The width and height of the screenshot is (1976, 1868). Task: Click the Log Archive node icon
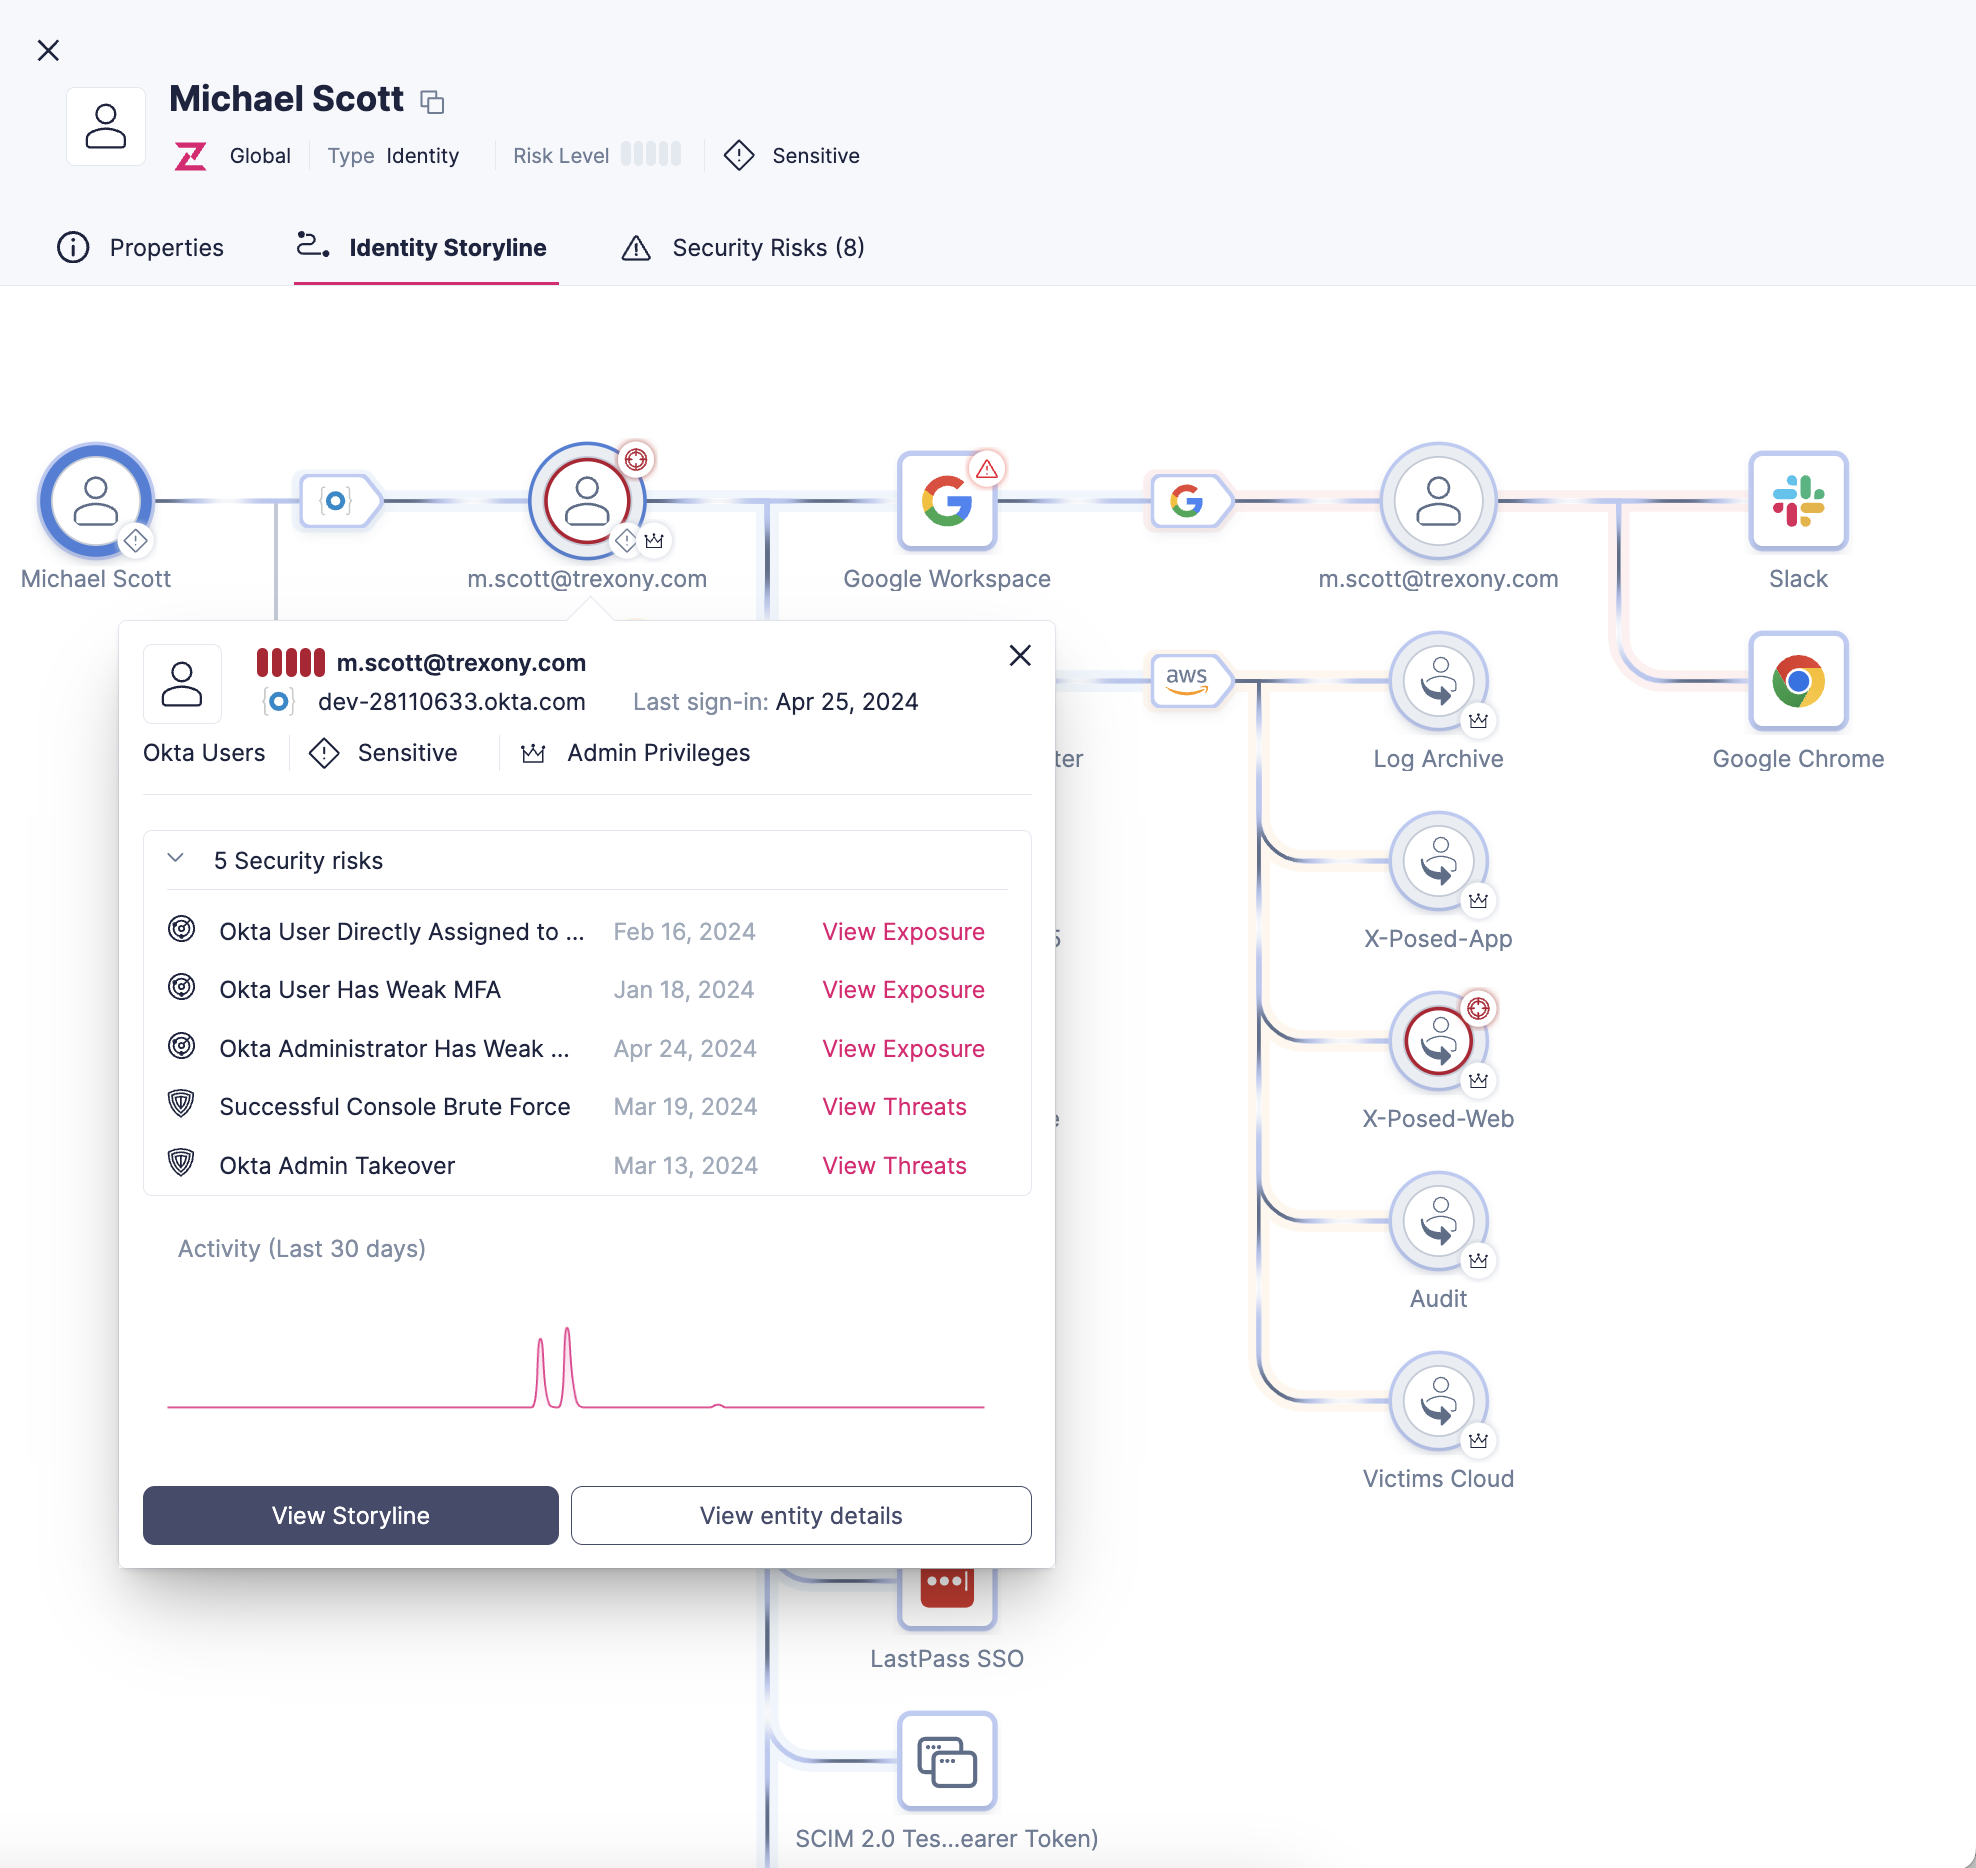(x=1438, y=681)
